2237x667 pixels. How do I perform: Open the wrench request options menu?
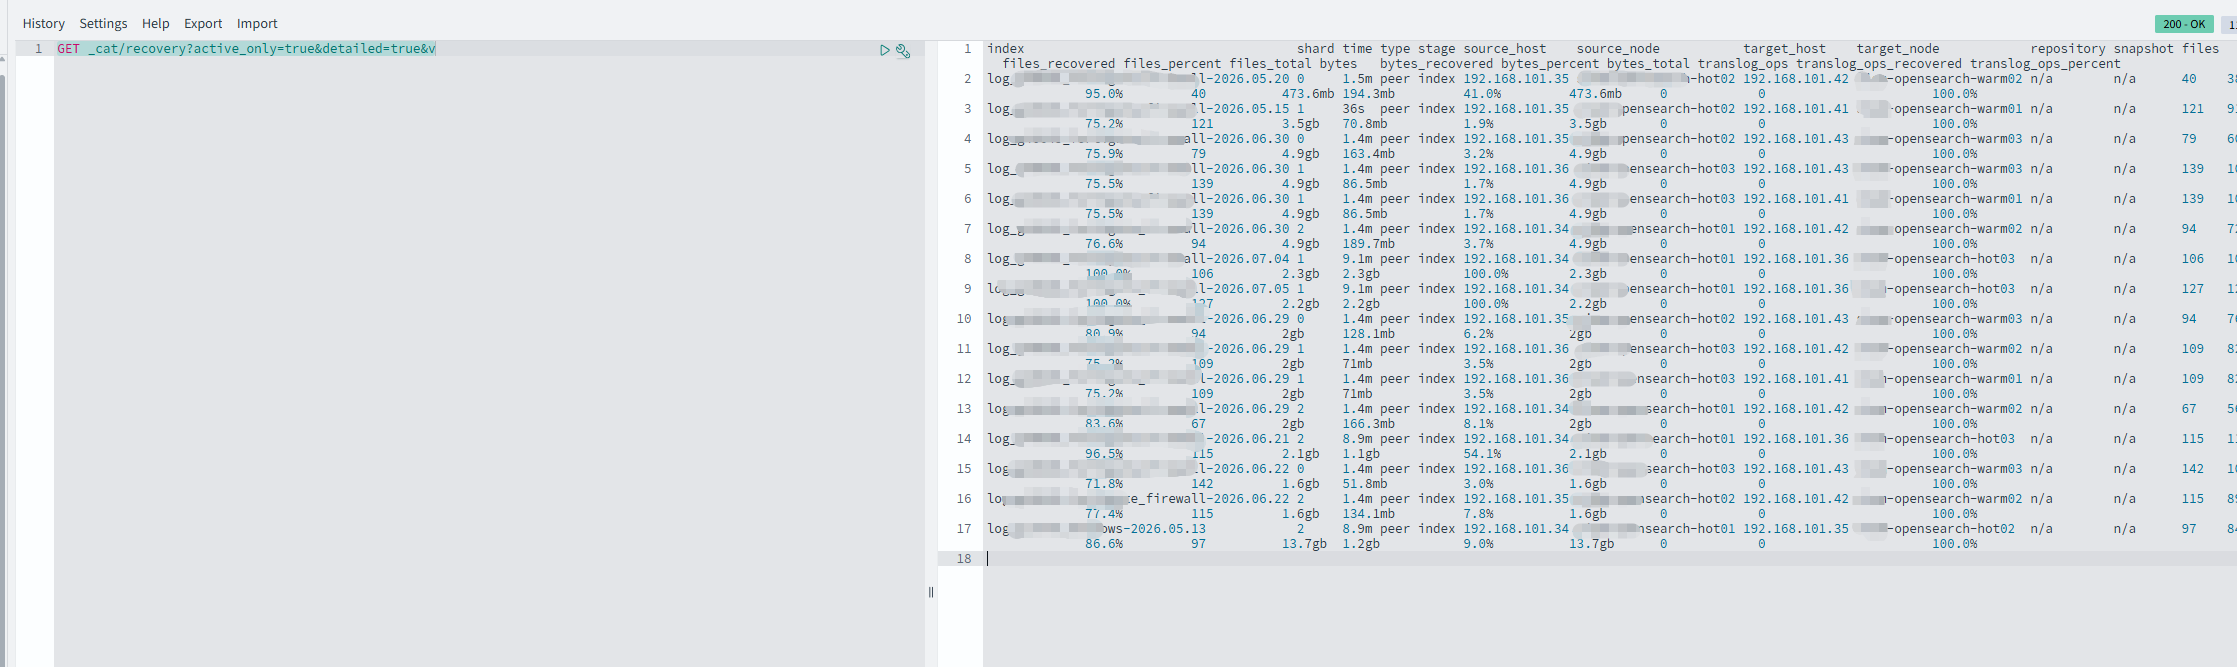(903, 50)
